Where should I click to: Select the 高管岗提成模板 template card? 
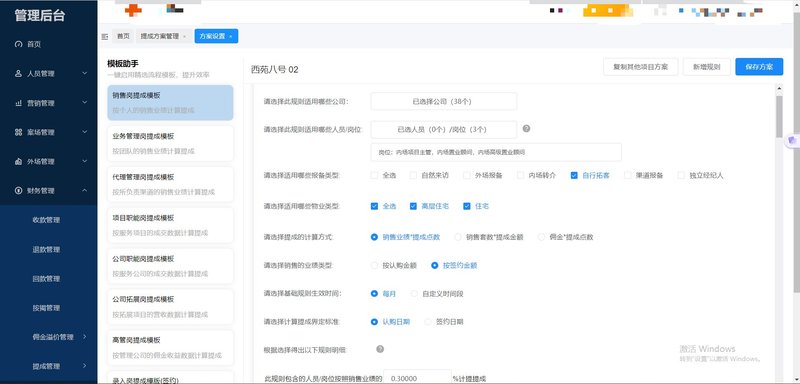(x=170, y=347)
